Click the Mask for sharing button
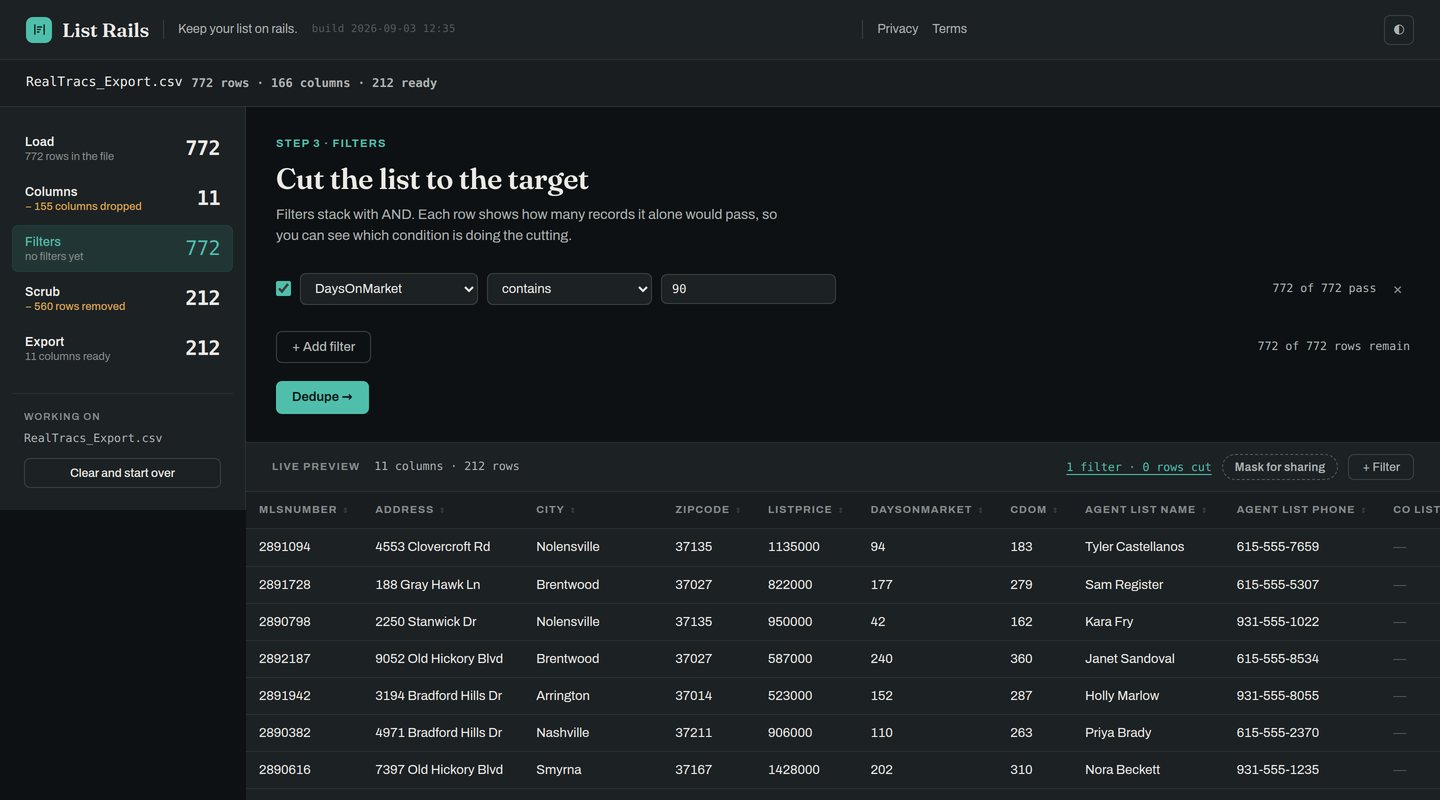Image resolution: width=1440 pixels, height=800 pixels. (1279, 467)
